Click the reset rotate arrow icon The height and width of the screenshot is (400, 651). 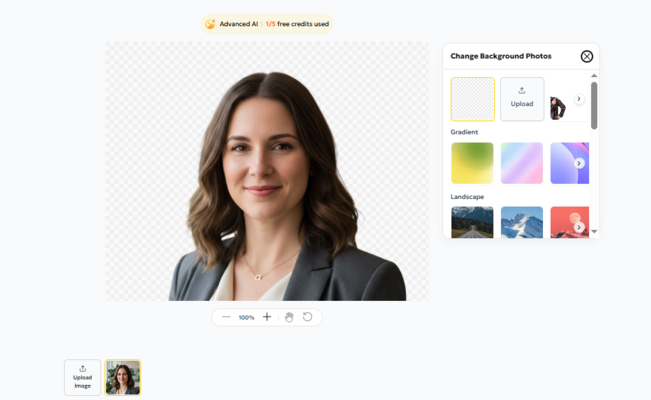pos(308,317)
